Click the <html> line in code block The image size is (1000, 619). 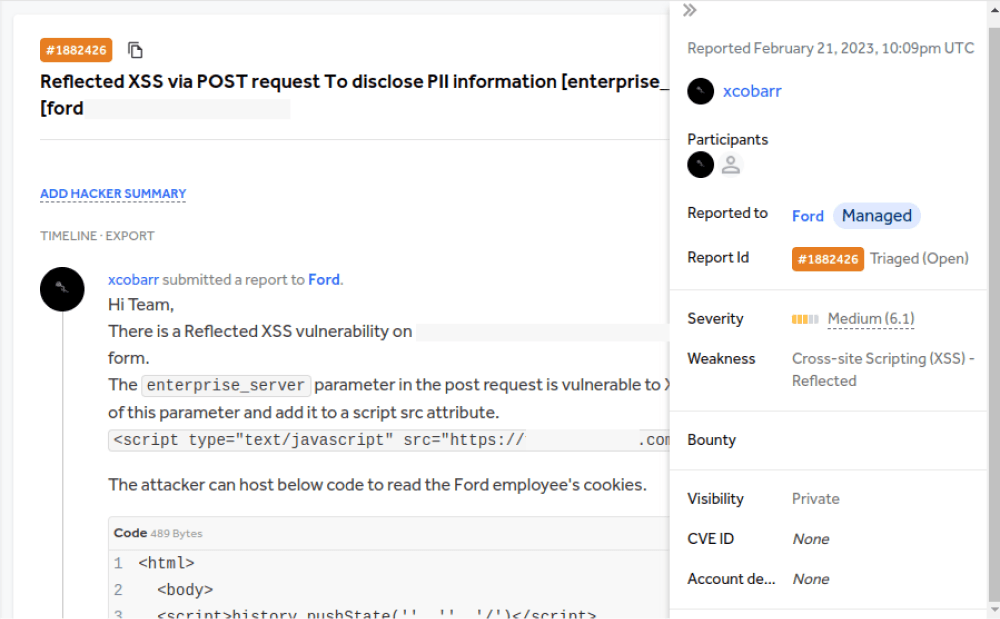tap(166, 564)
